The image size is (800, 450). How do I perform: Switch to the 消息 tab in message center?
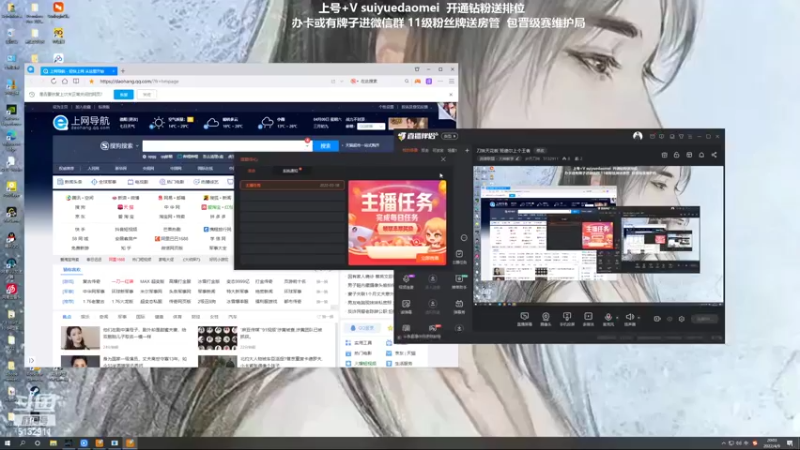point(252,170)
